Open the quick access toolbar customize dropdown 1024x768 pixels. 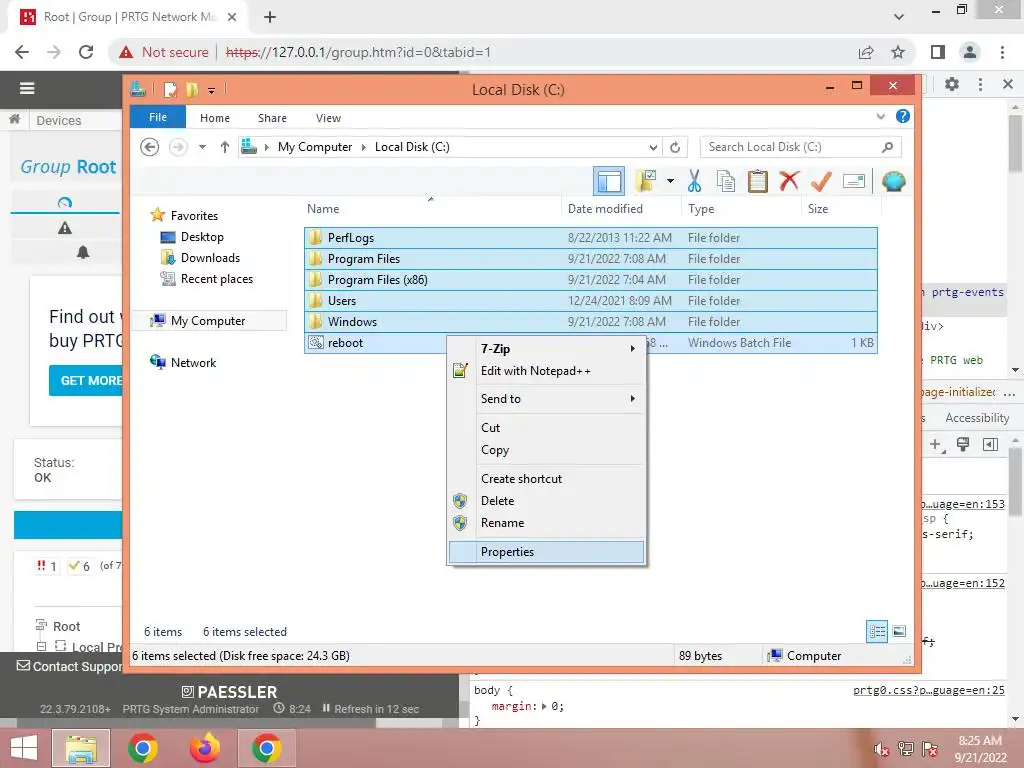coord(212,90)
